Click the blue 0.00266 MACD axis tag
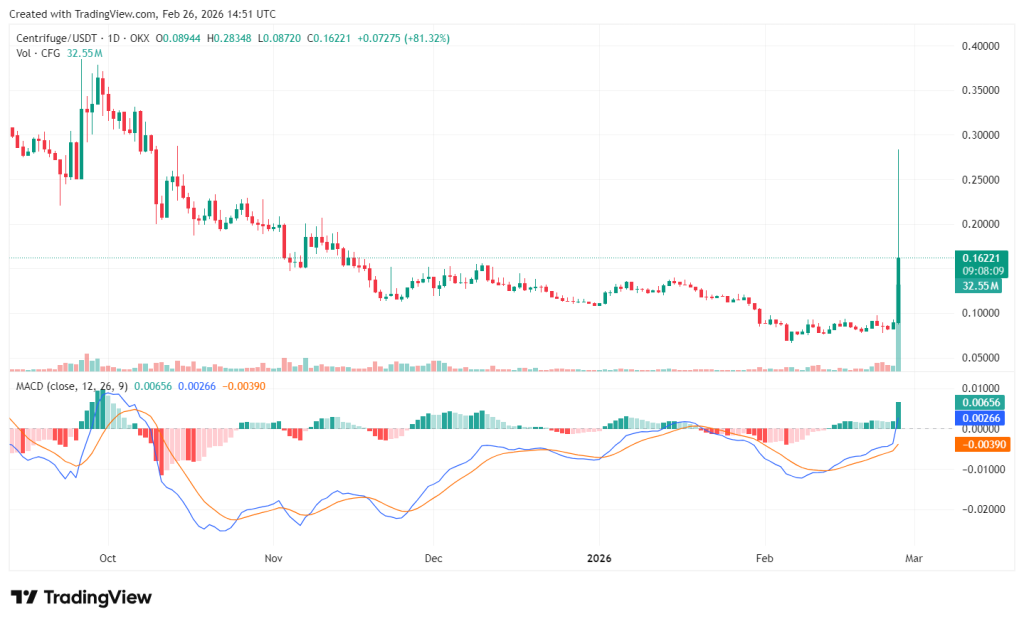1024x624 pixels. (x=978, y=418)
